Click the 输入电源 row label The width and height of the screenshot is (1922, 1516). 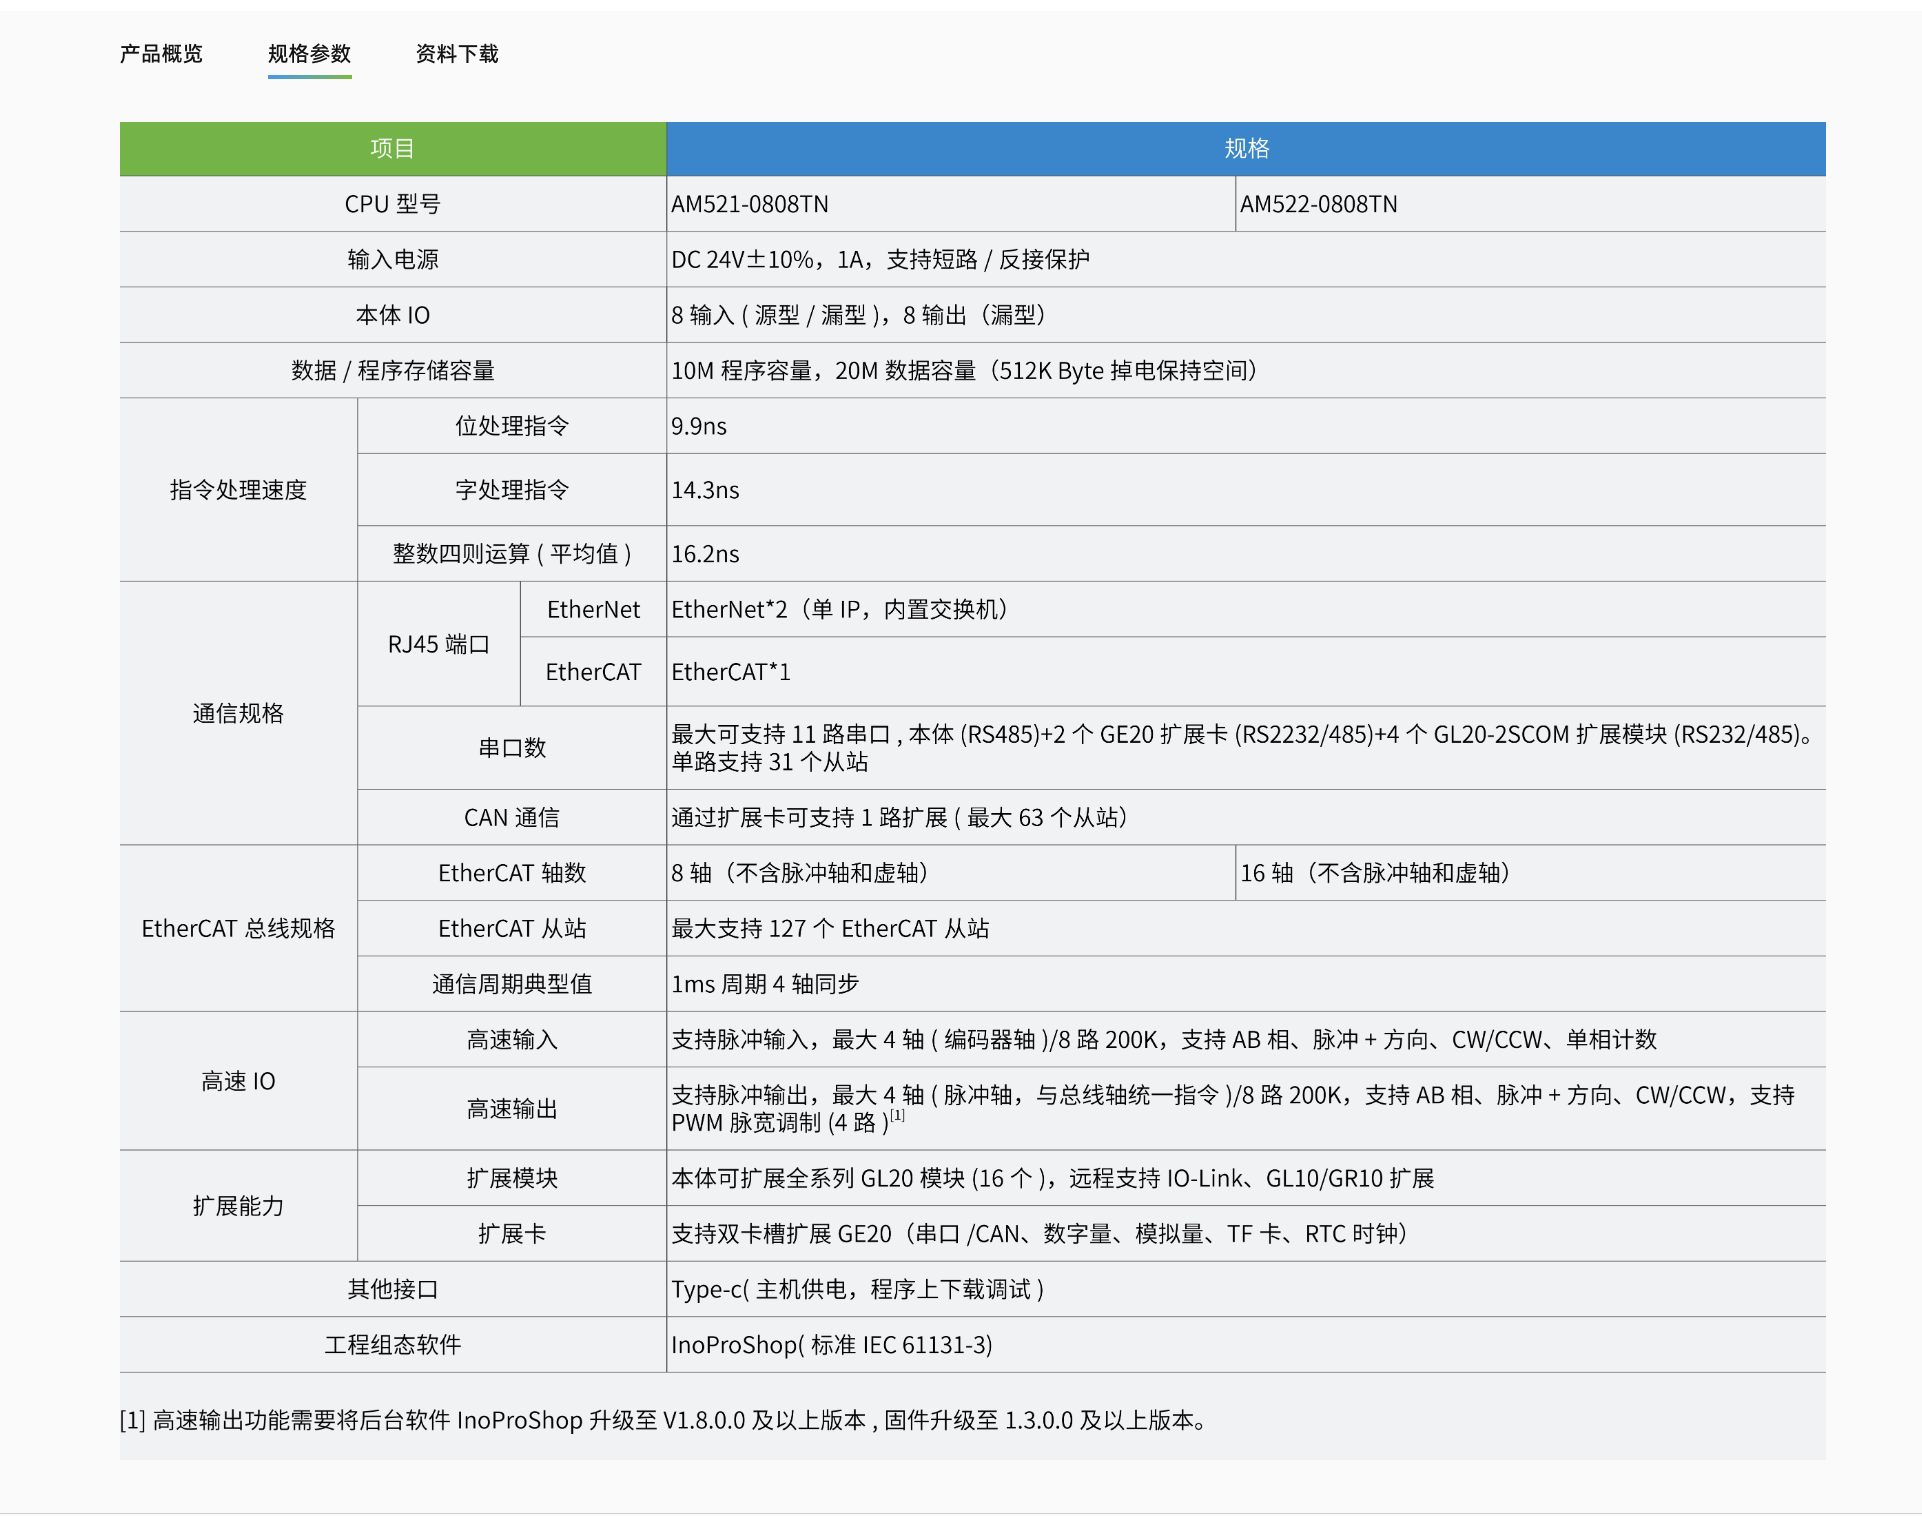pyautogui.click(x=392, y=260)
